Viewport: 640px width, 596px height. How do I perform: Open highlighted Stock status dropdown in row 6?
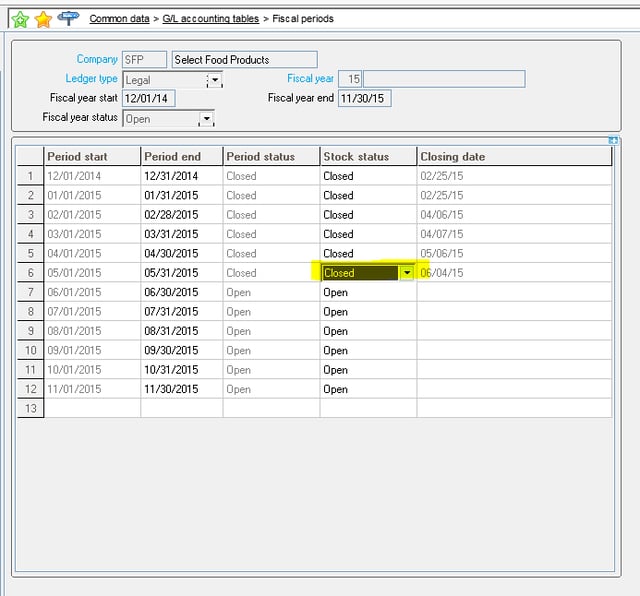(x=407, y=273)
